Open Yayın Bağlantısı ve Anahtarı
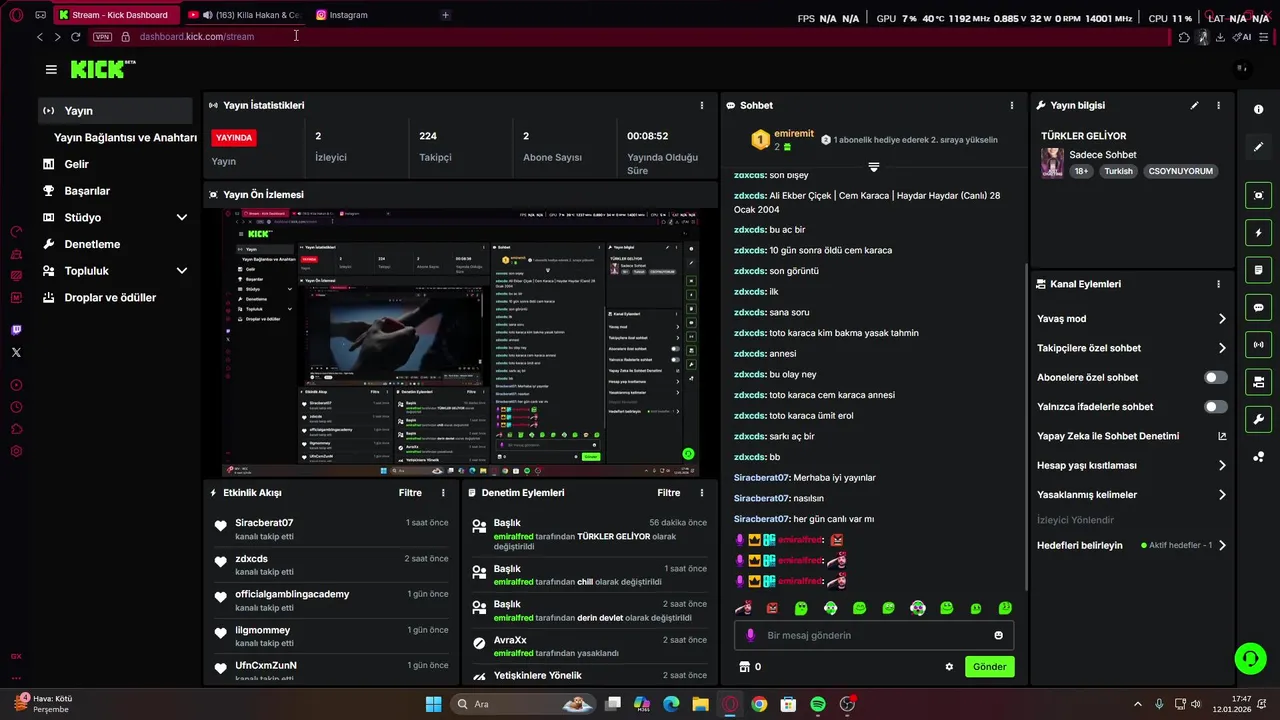1280x720 pixels. pos(125,138)
